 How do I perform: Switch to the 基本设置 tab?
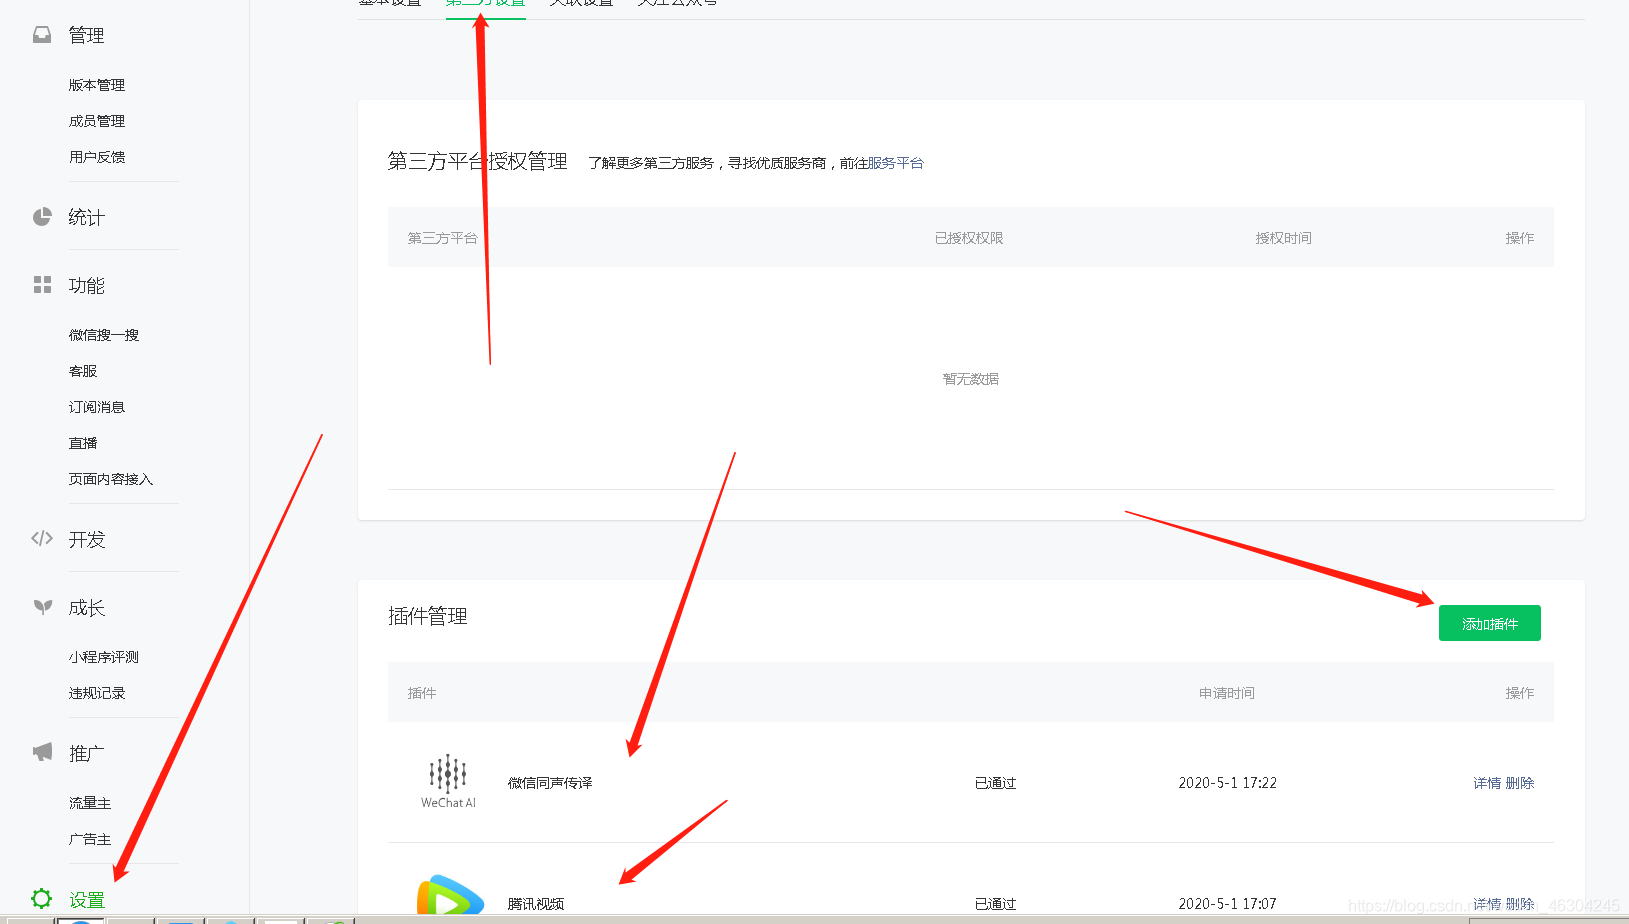tap(390, 4)
